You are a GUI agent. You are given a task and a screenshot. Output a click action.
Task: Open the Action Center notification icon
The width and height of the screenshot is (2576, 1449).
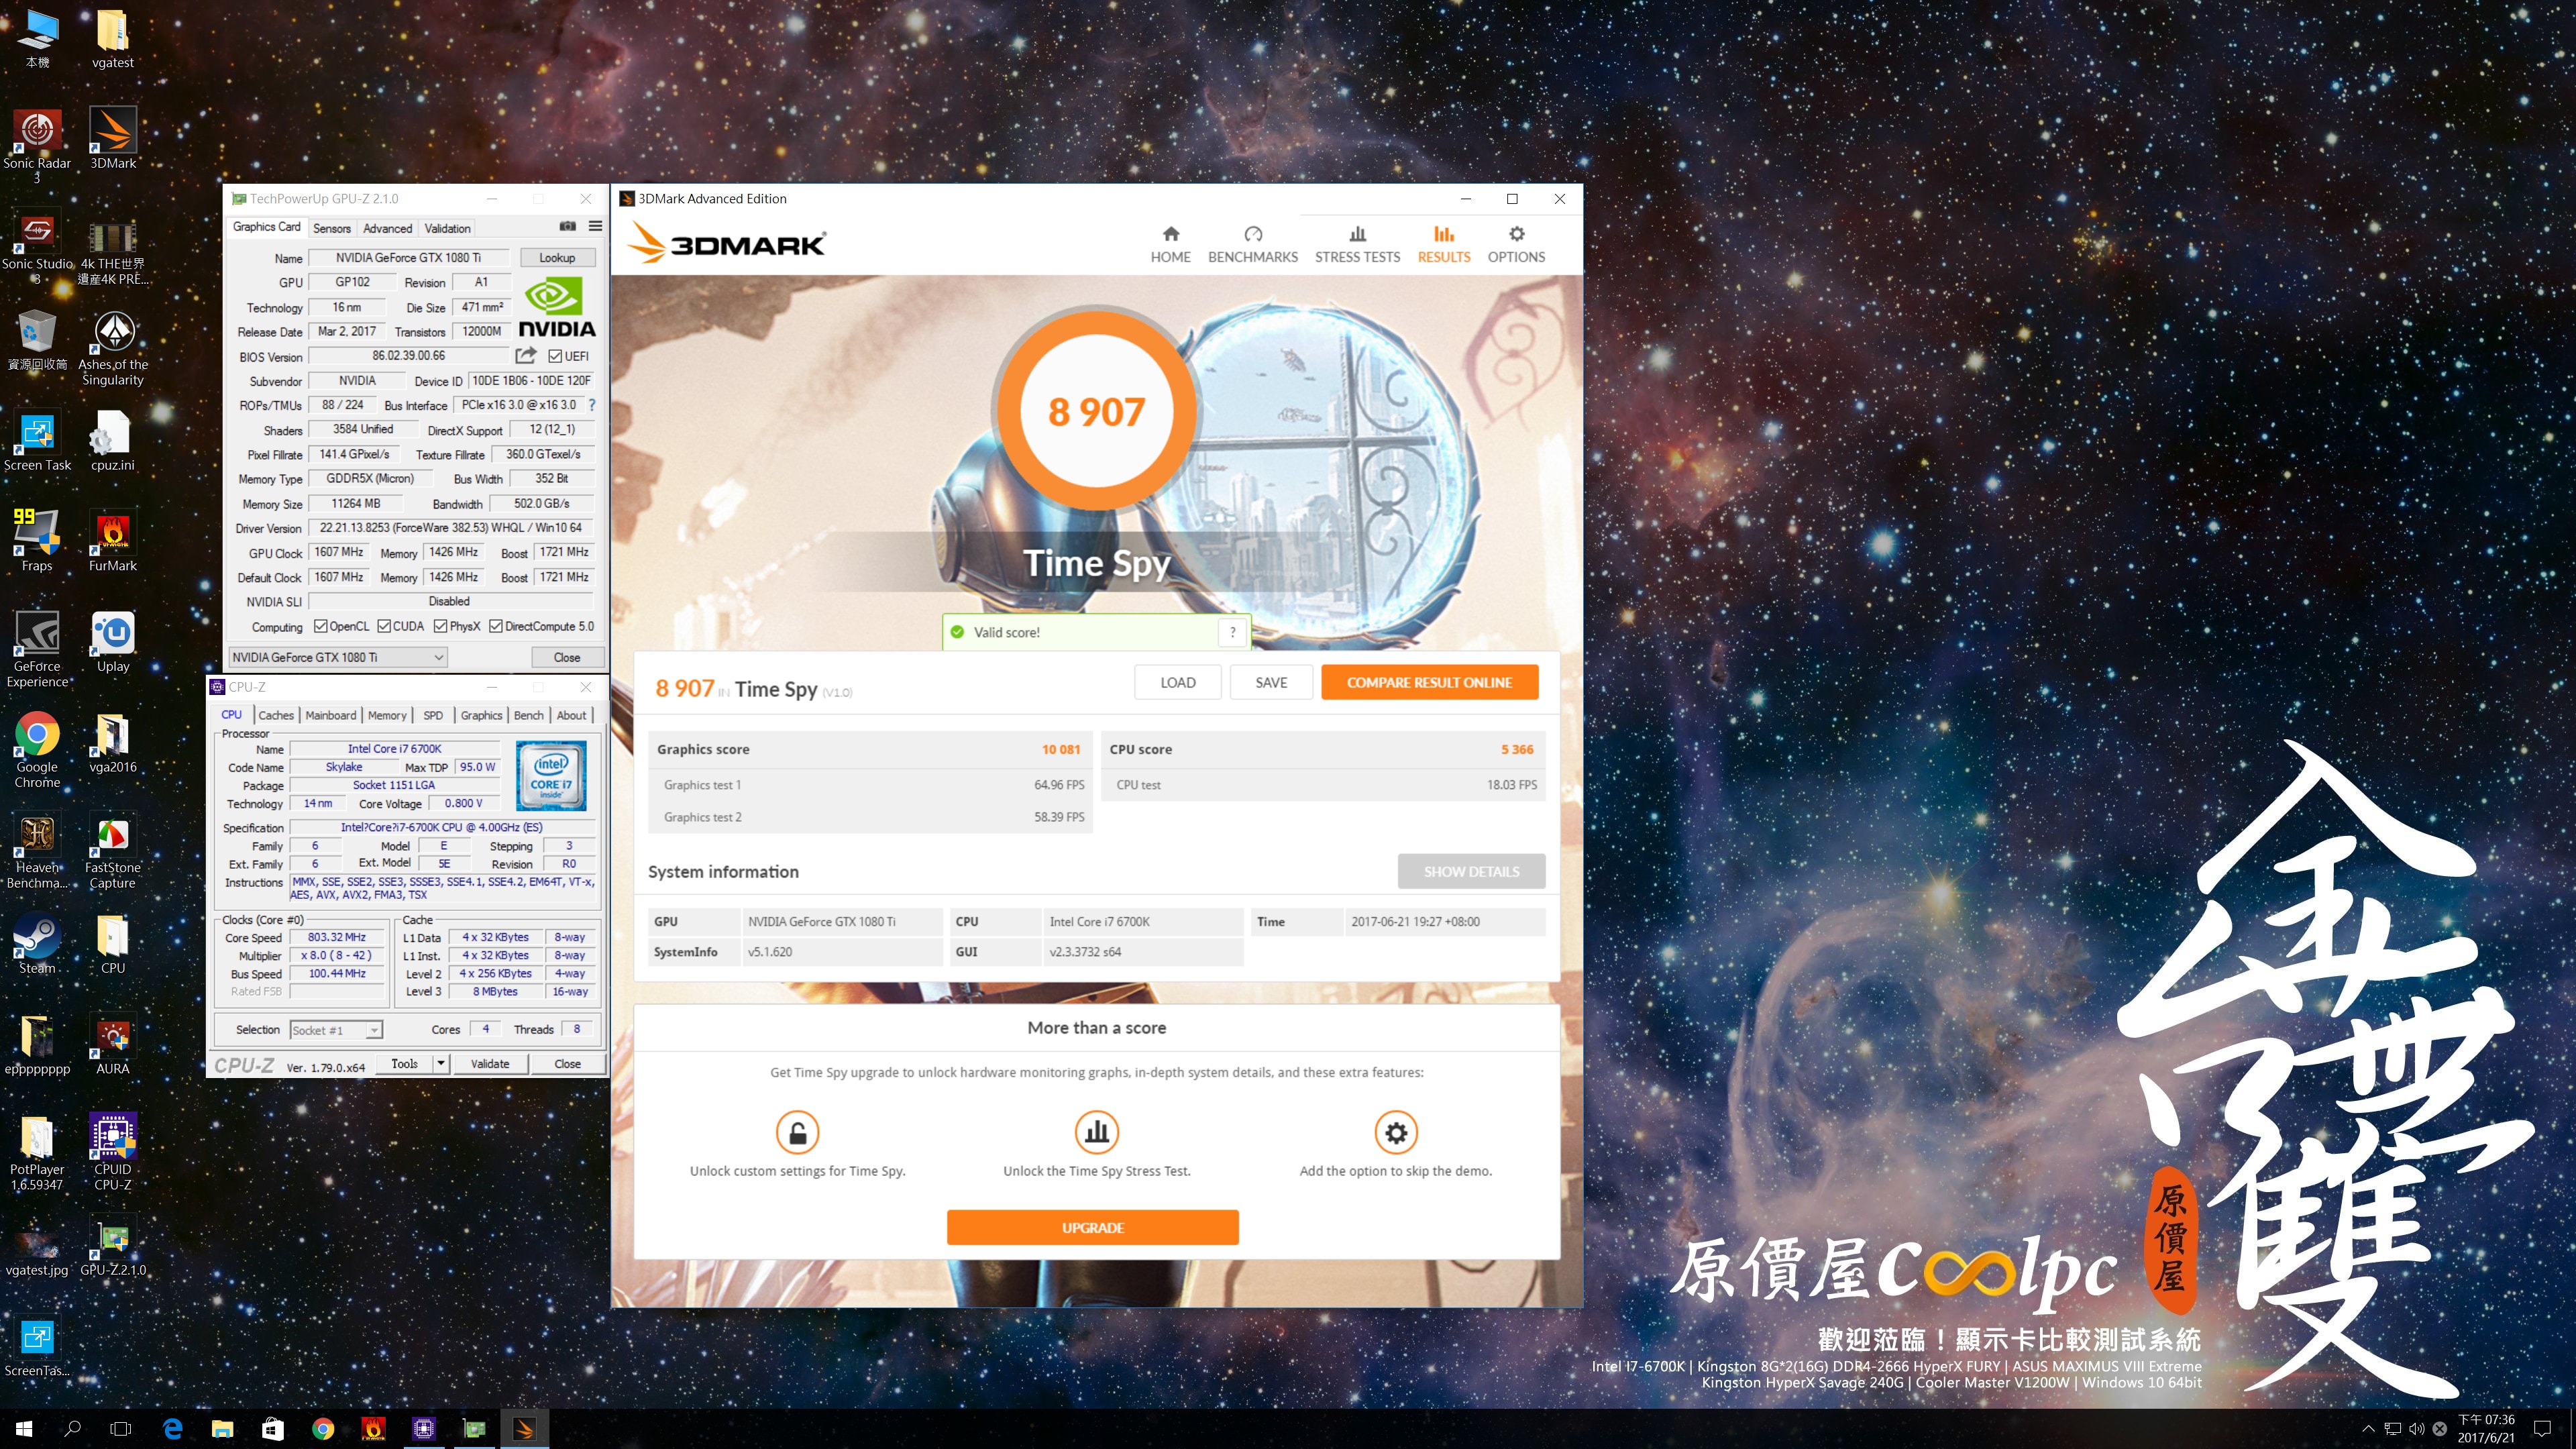(x=2543, y=1429)
